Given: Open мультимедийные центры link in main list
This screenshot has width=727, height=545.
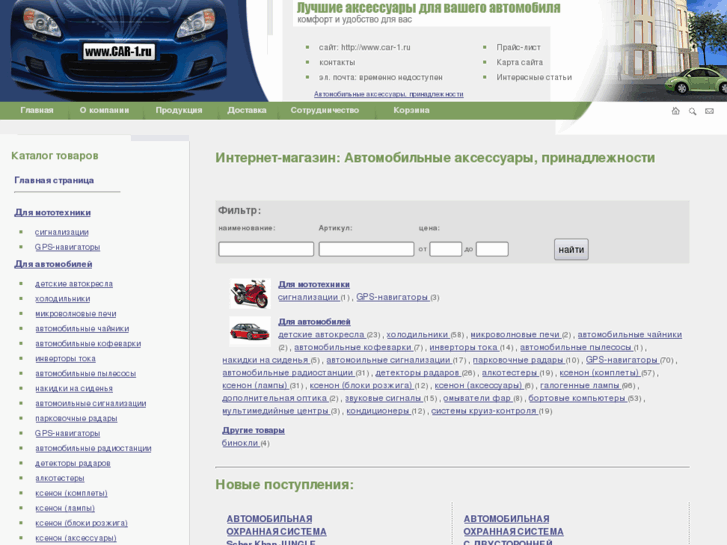Looking at the screenshot, I should [x=275, y=411].
